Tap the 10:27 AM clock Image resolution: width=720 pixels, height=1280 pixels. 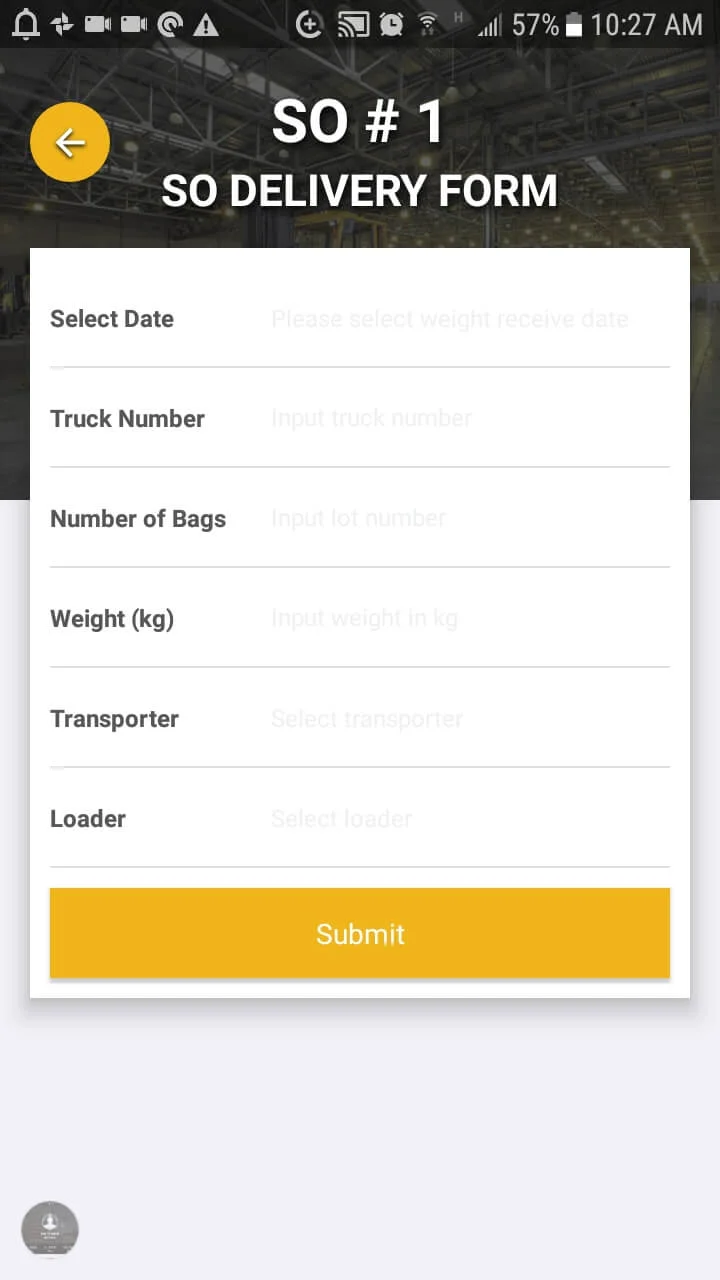coord(647,25)
